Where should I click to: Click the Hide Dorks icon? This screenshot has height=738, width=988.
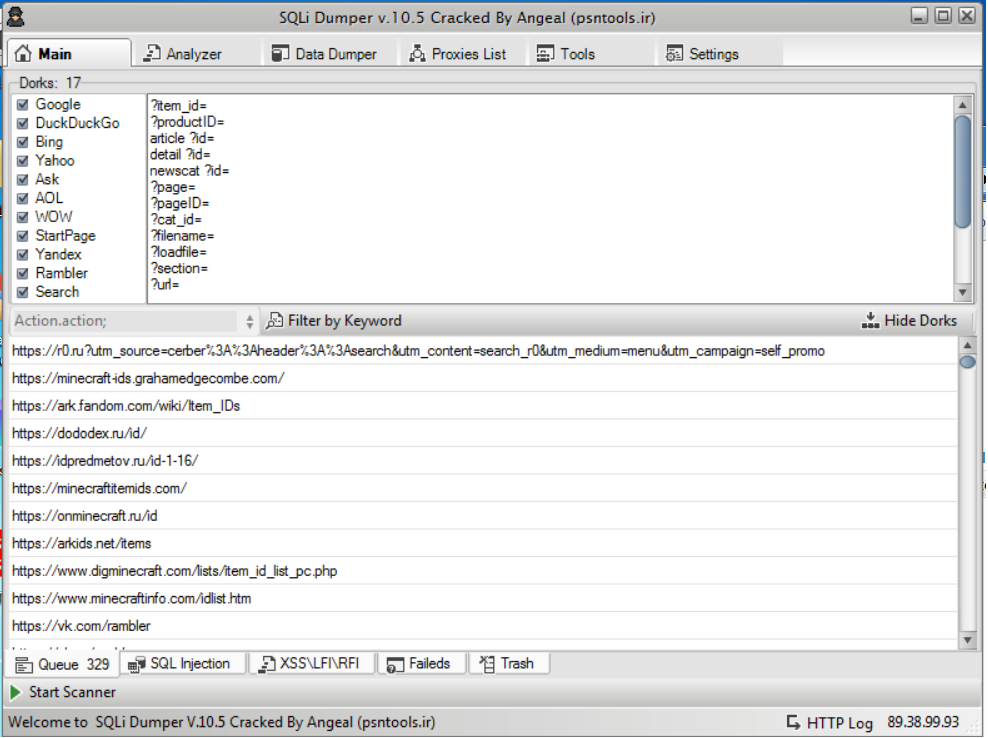pyautogui.click(x=869, y=321)
